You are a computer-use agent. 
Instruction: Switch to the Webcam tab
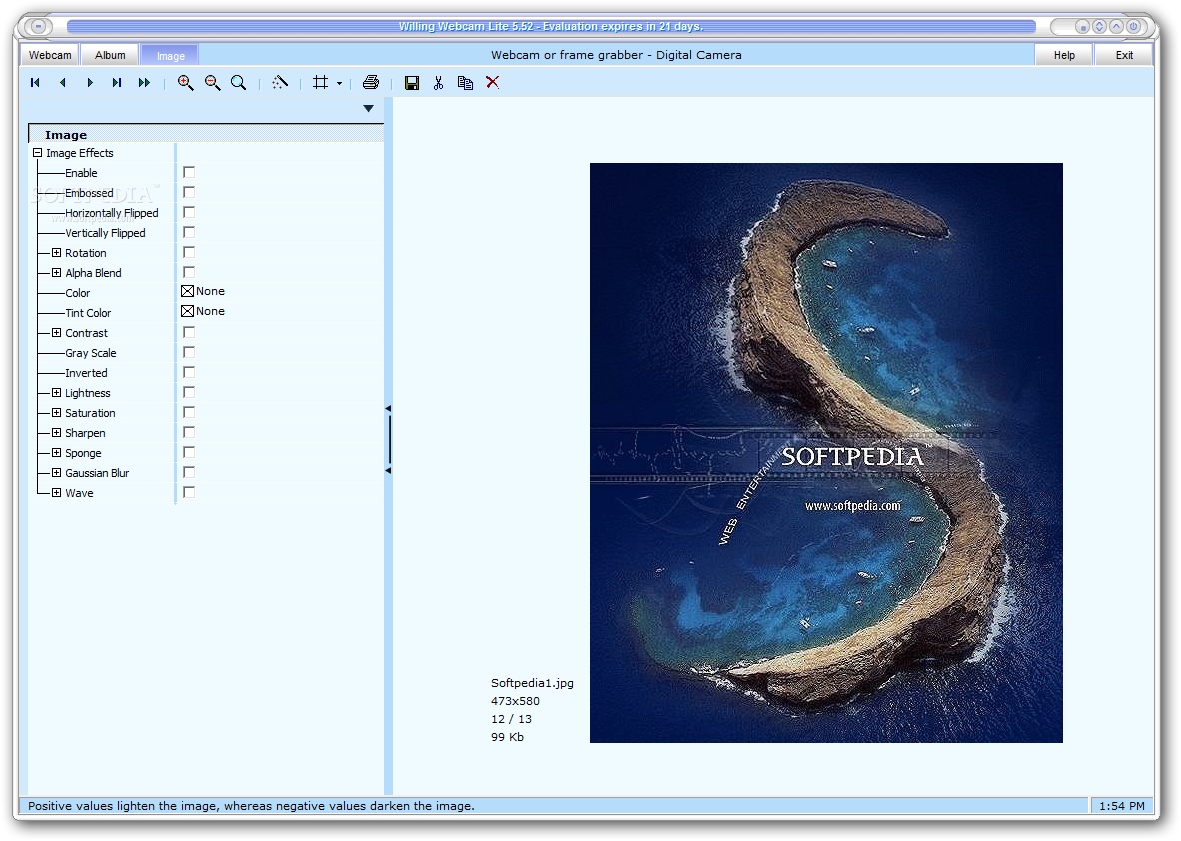coord(50,55)
